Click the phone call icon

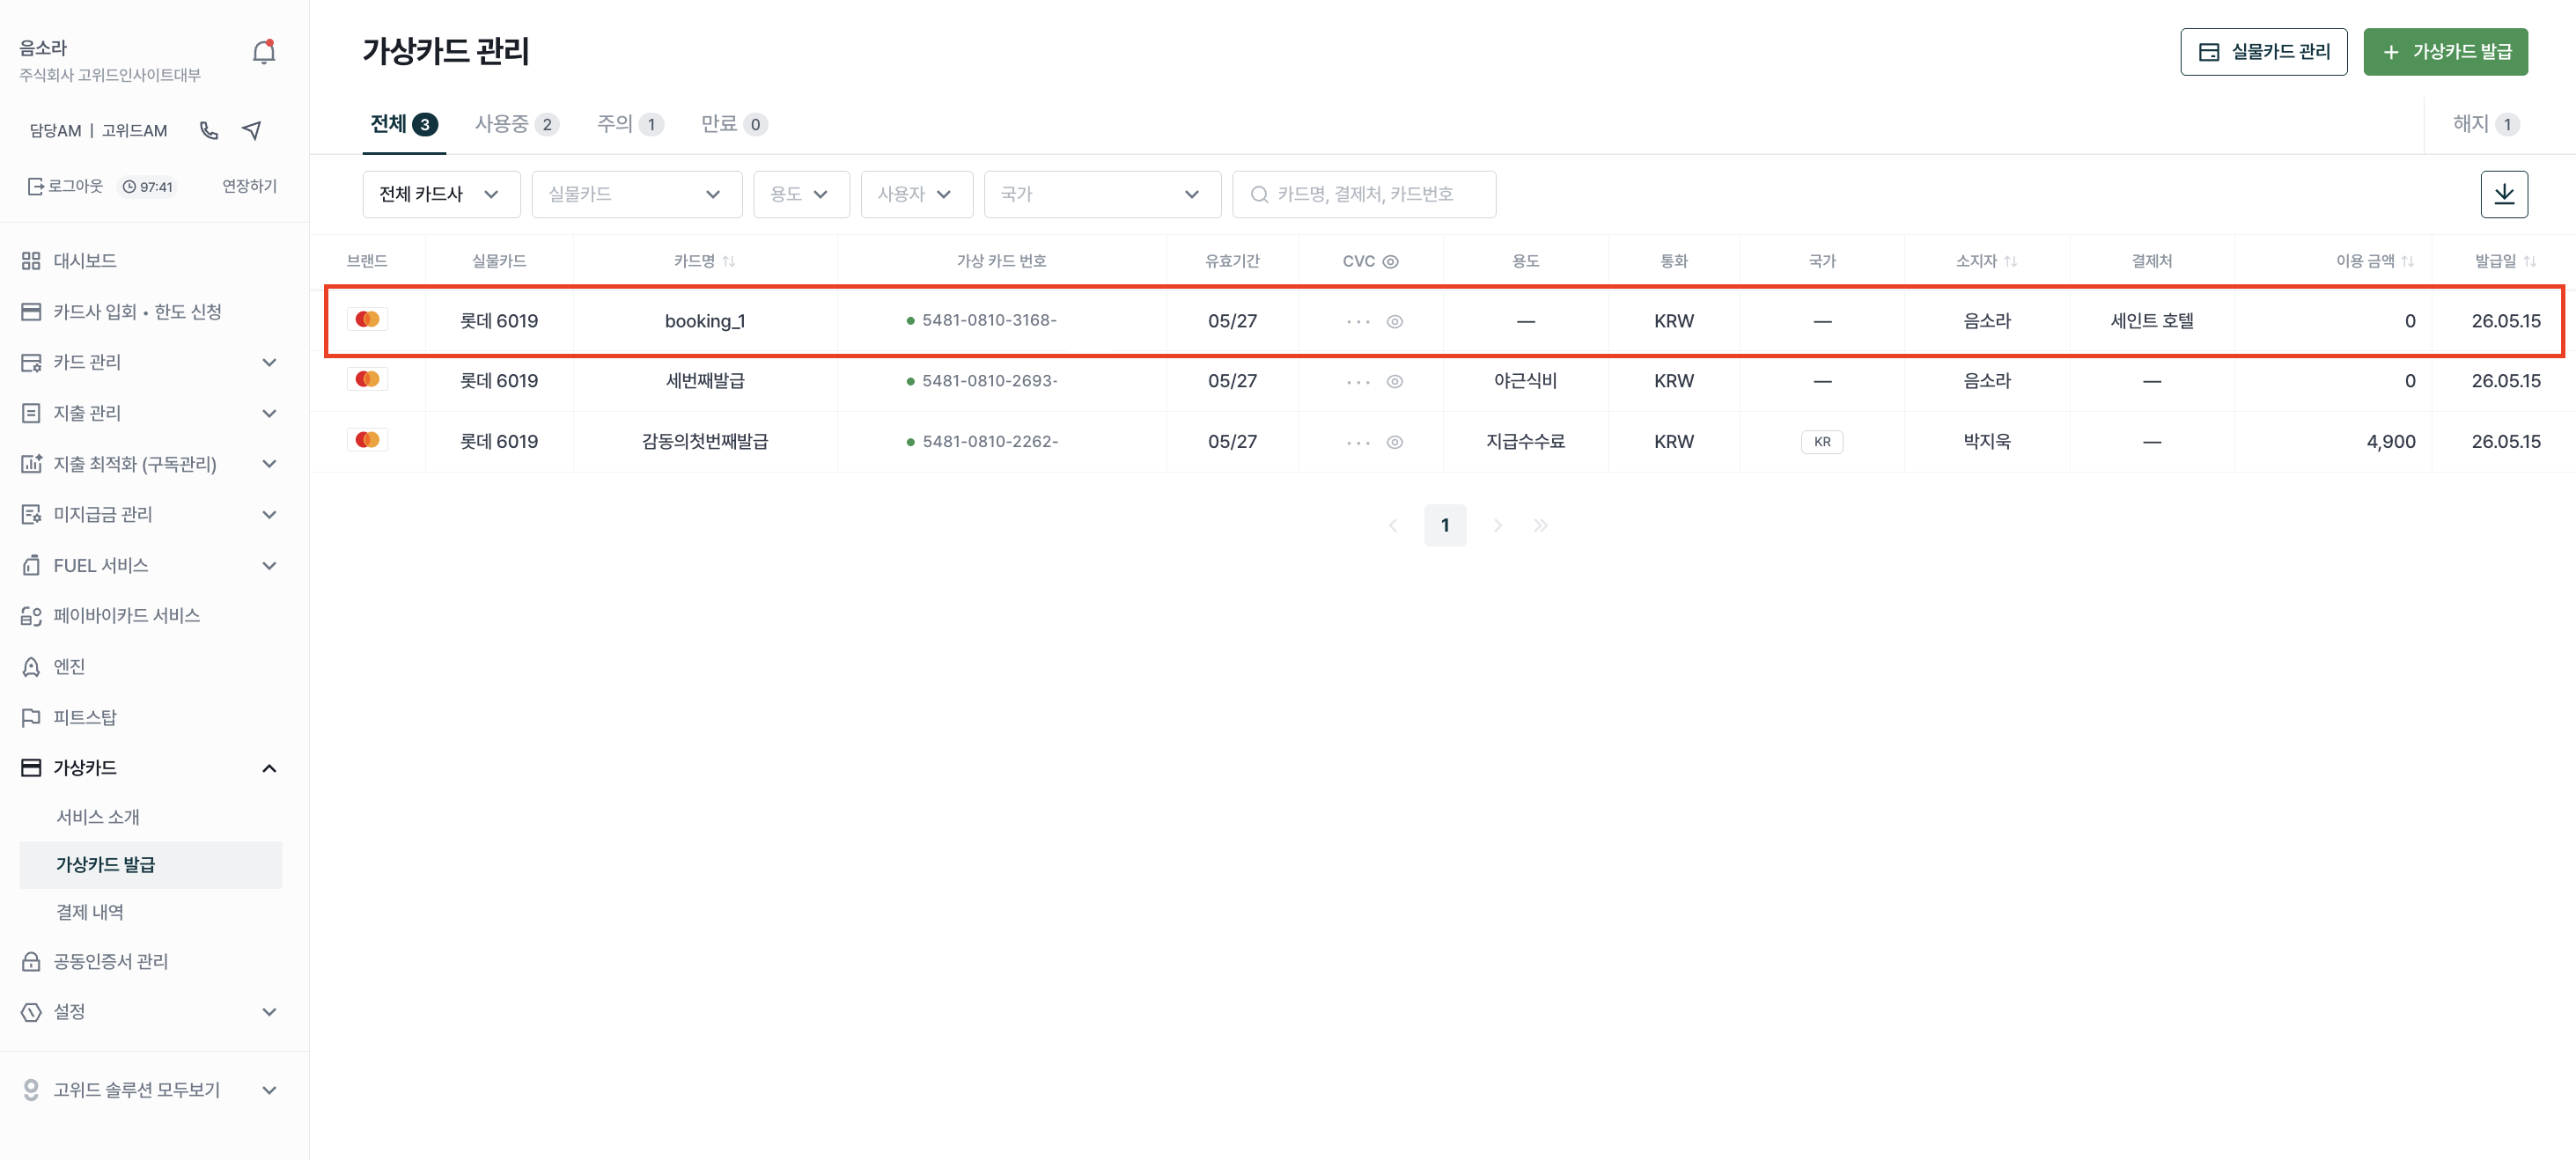(x=209, y=131)
